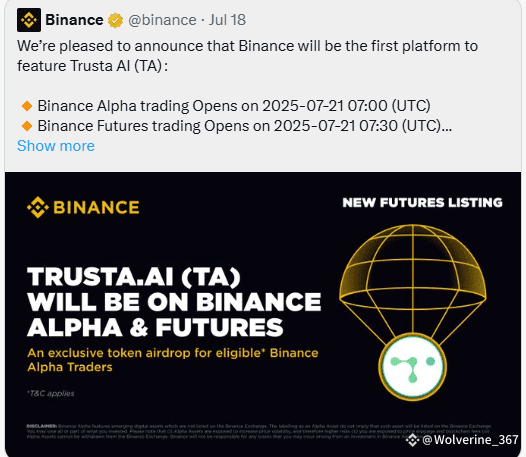Expand tweet with Show more
This screenshot has height=457, width=526.
coord(56,146)
